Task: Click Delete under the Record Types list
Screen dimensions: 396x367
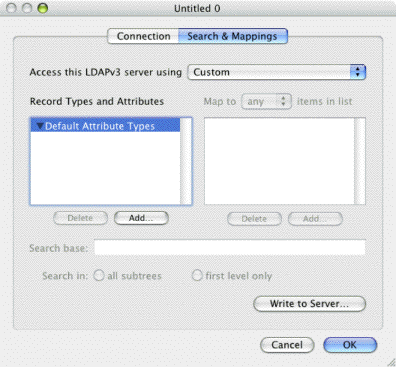Action: (80, 218)
